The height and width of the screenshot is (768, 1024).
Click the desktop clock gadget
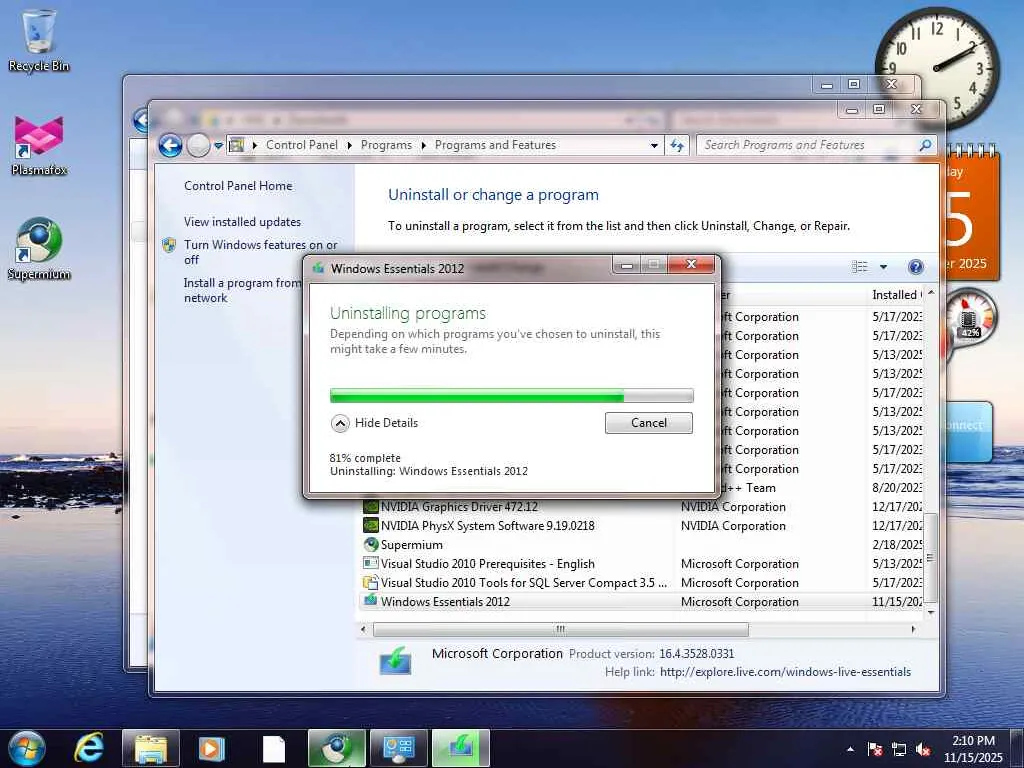pyautogui.click(x=938, y=68)
